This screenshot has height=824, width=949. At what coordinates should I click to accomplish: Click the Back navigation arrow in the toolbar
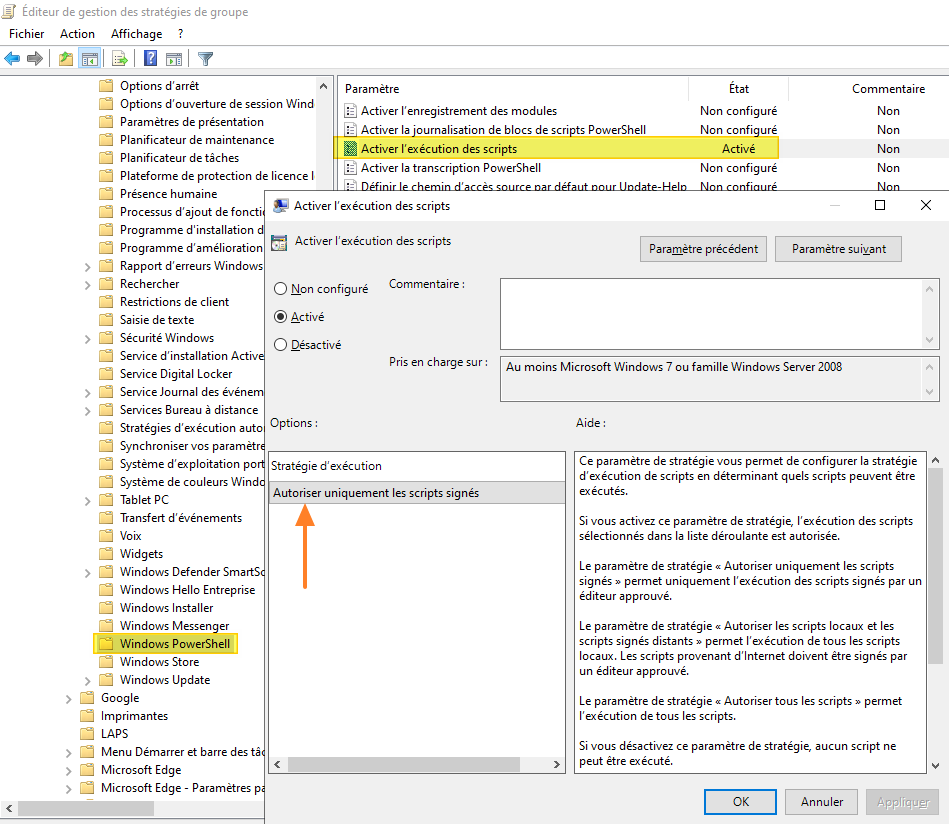coord(12,58)
